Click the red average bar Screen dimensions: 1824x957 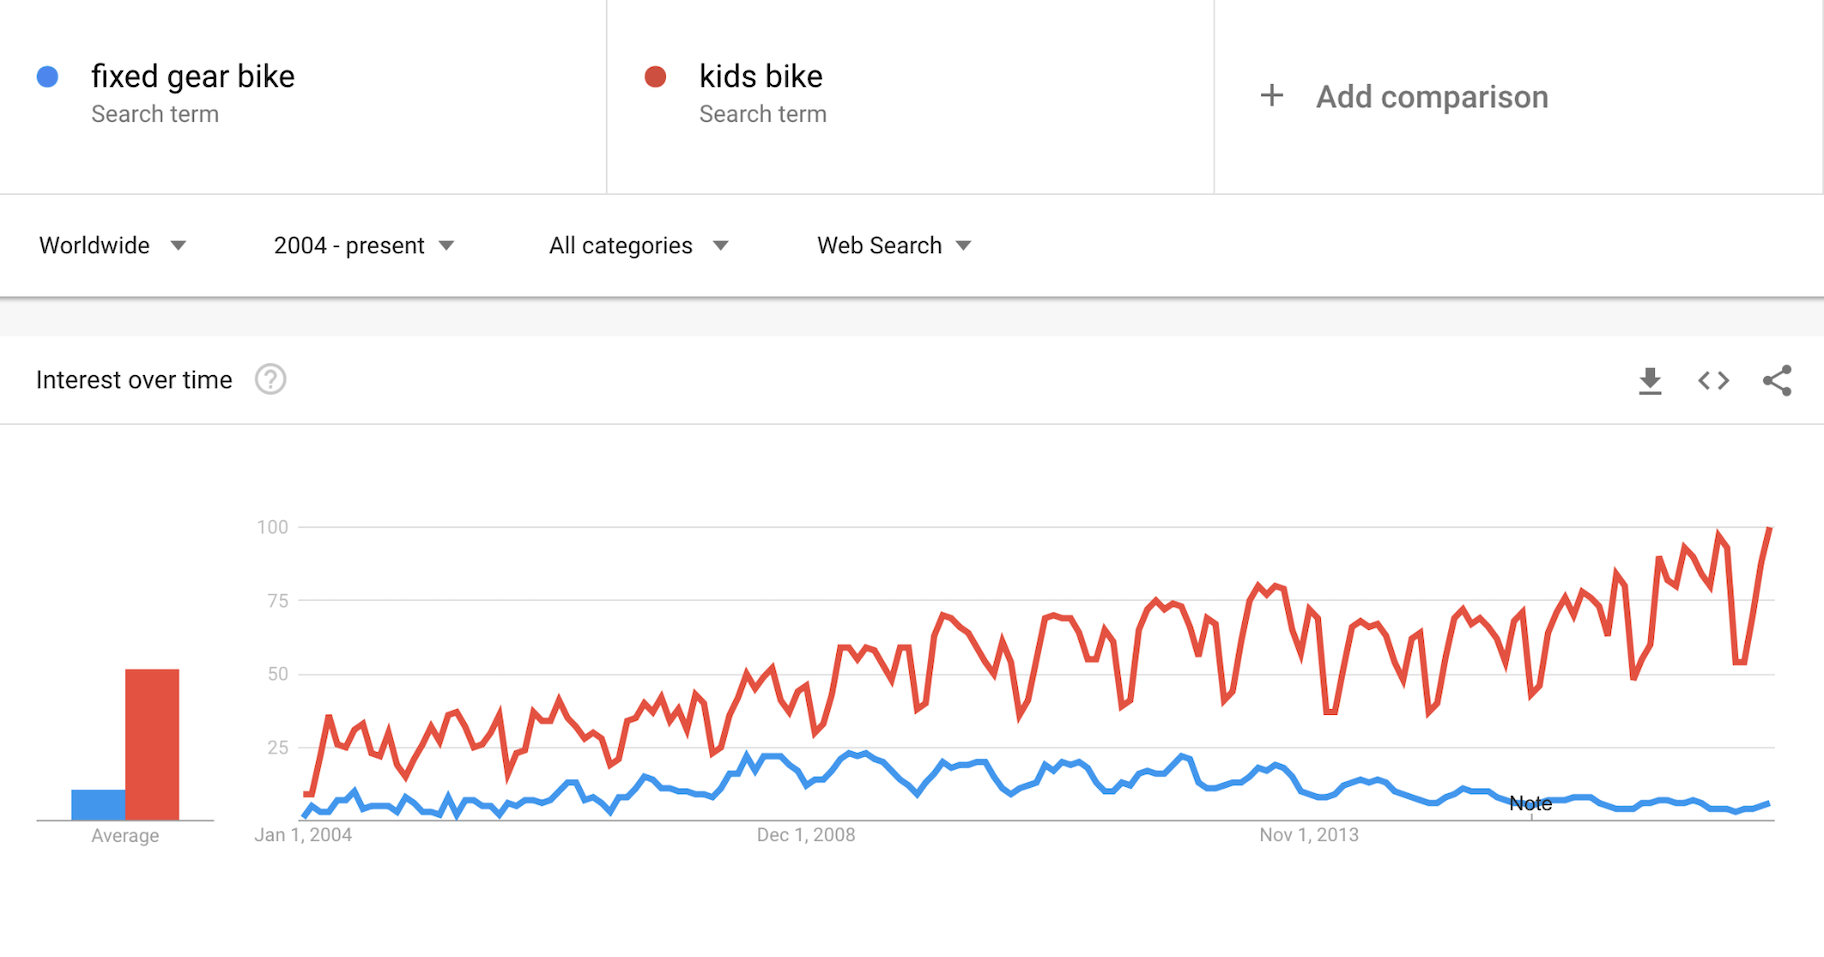pyautogui.click(x=152, y=744)
